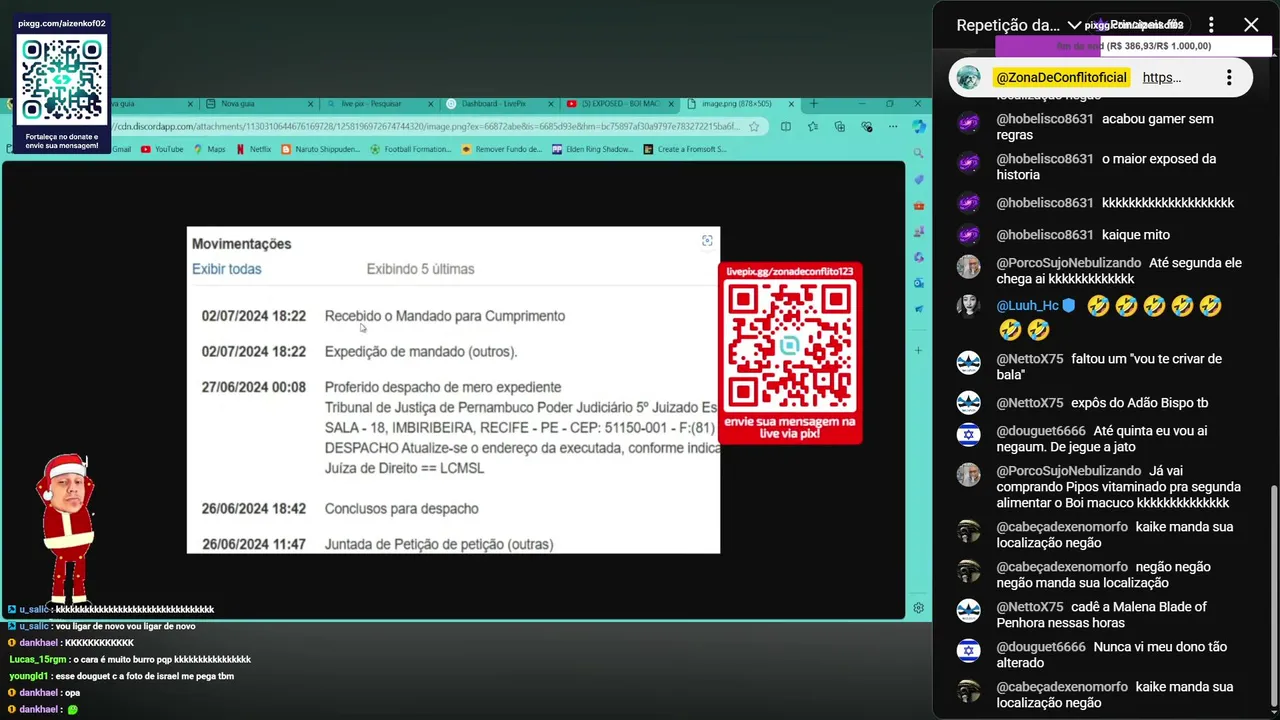Image resolution: width=1280 pixels, height=720 pixels.
Task: Close the 'image.png (878×505)' tab
Action: click(x=791, y=103)
